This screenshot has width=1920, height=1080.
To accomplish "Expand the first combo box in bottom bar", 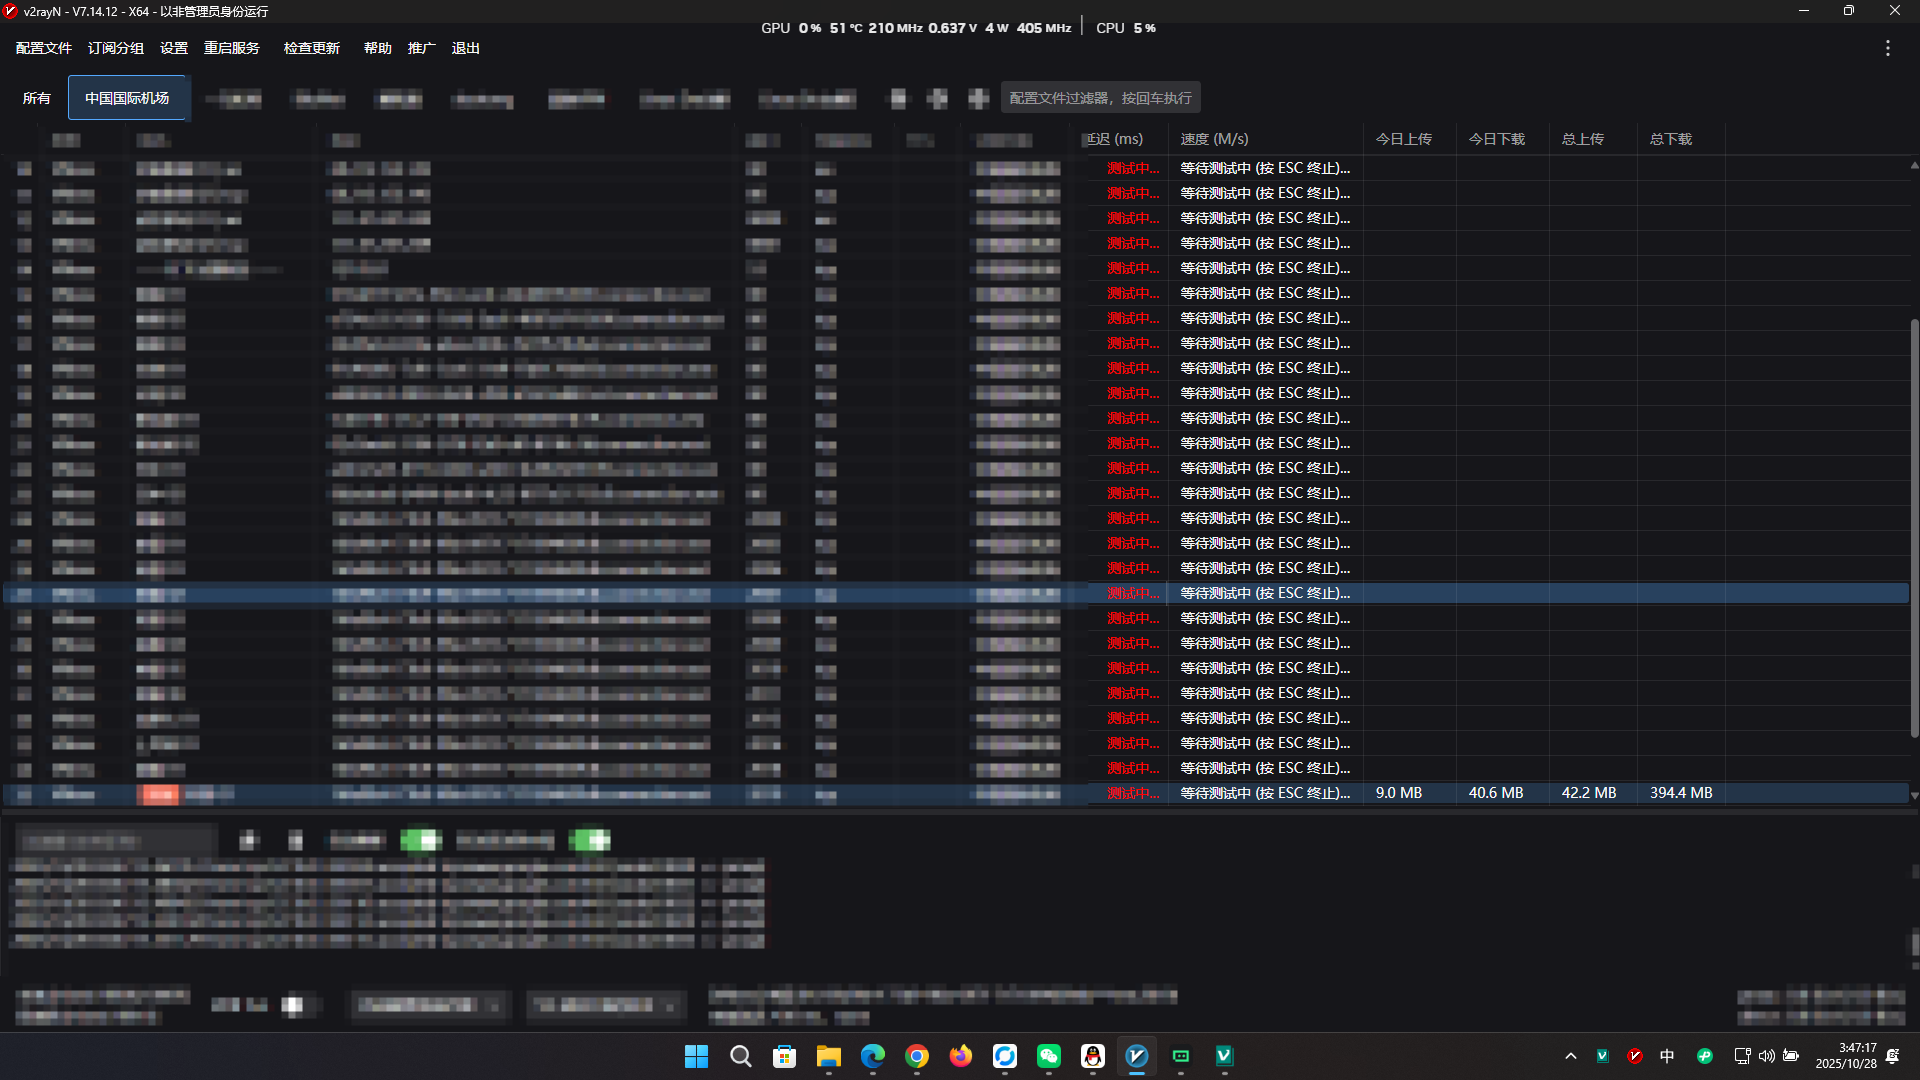I will (x=429, y=1005).
